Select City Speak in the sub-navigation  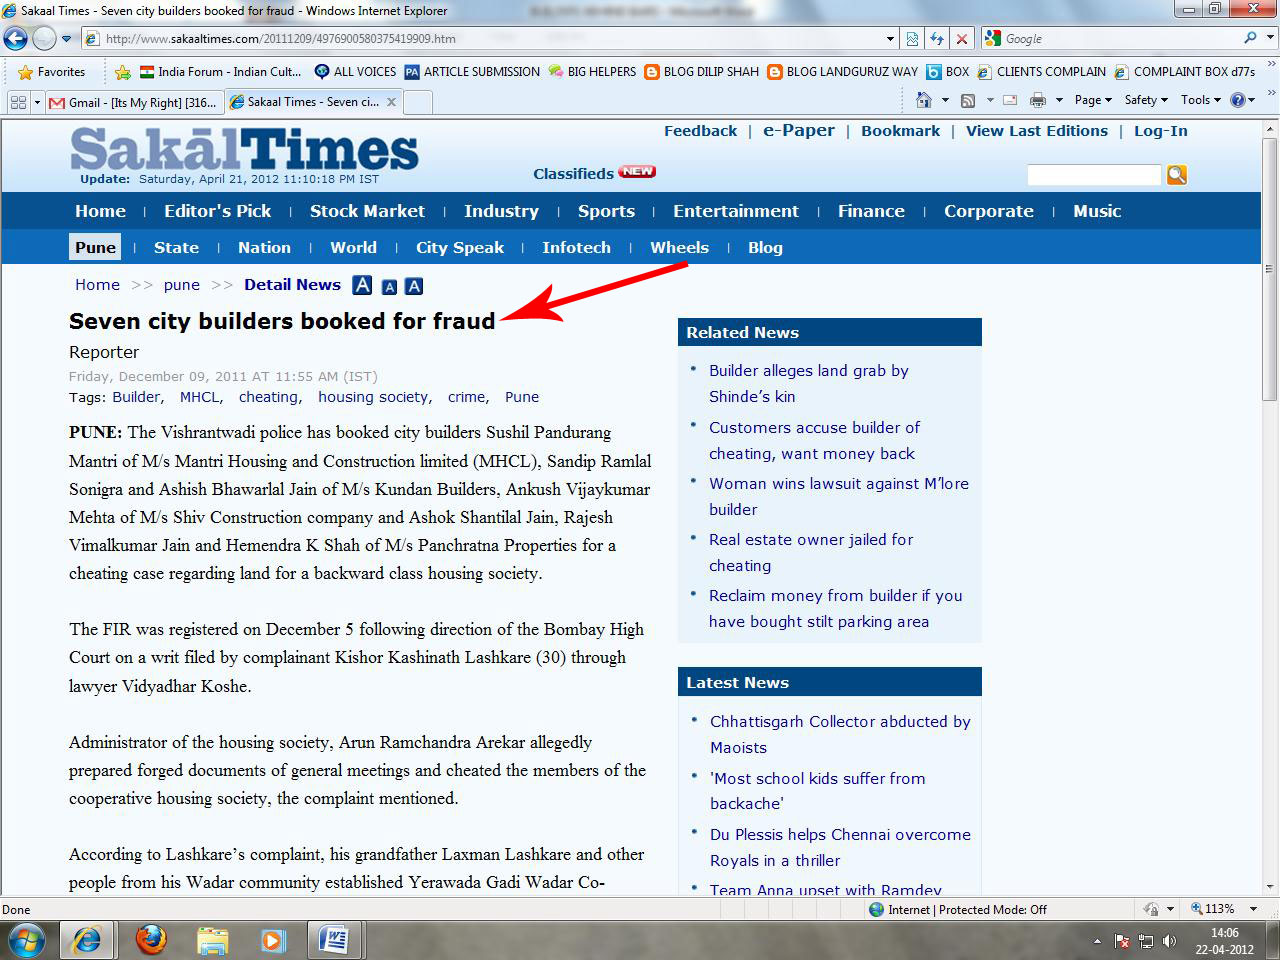coord(459,248)
